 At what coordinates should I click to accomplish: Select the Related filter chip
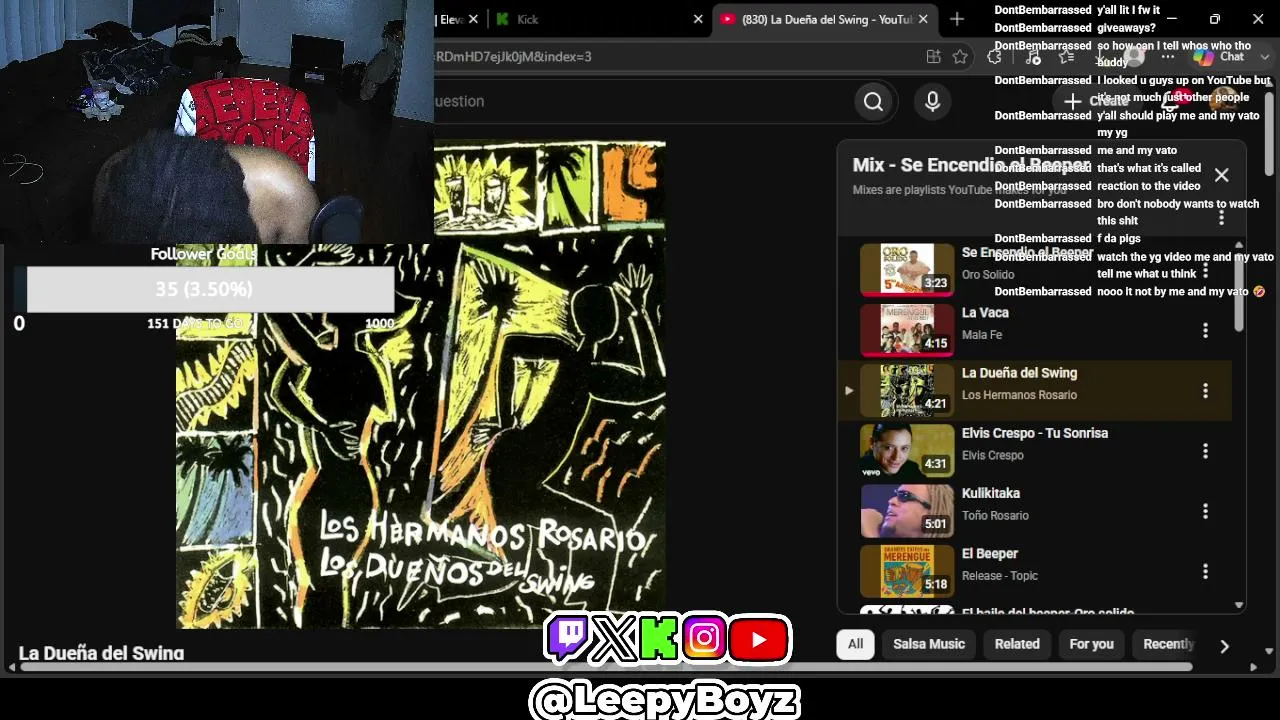(1017, 644)
